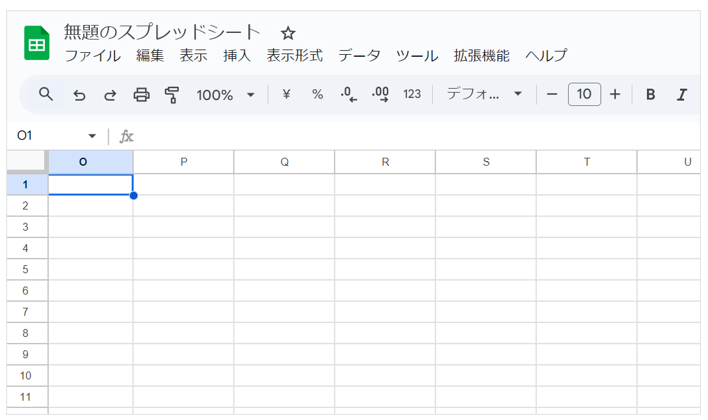Redo the last action

coord(110,95)
